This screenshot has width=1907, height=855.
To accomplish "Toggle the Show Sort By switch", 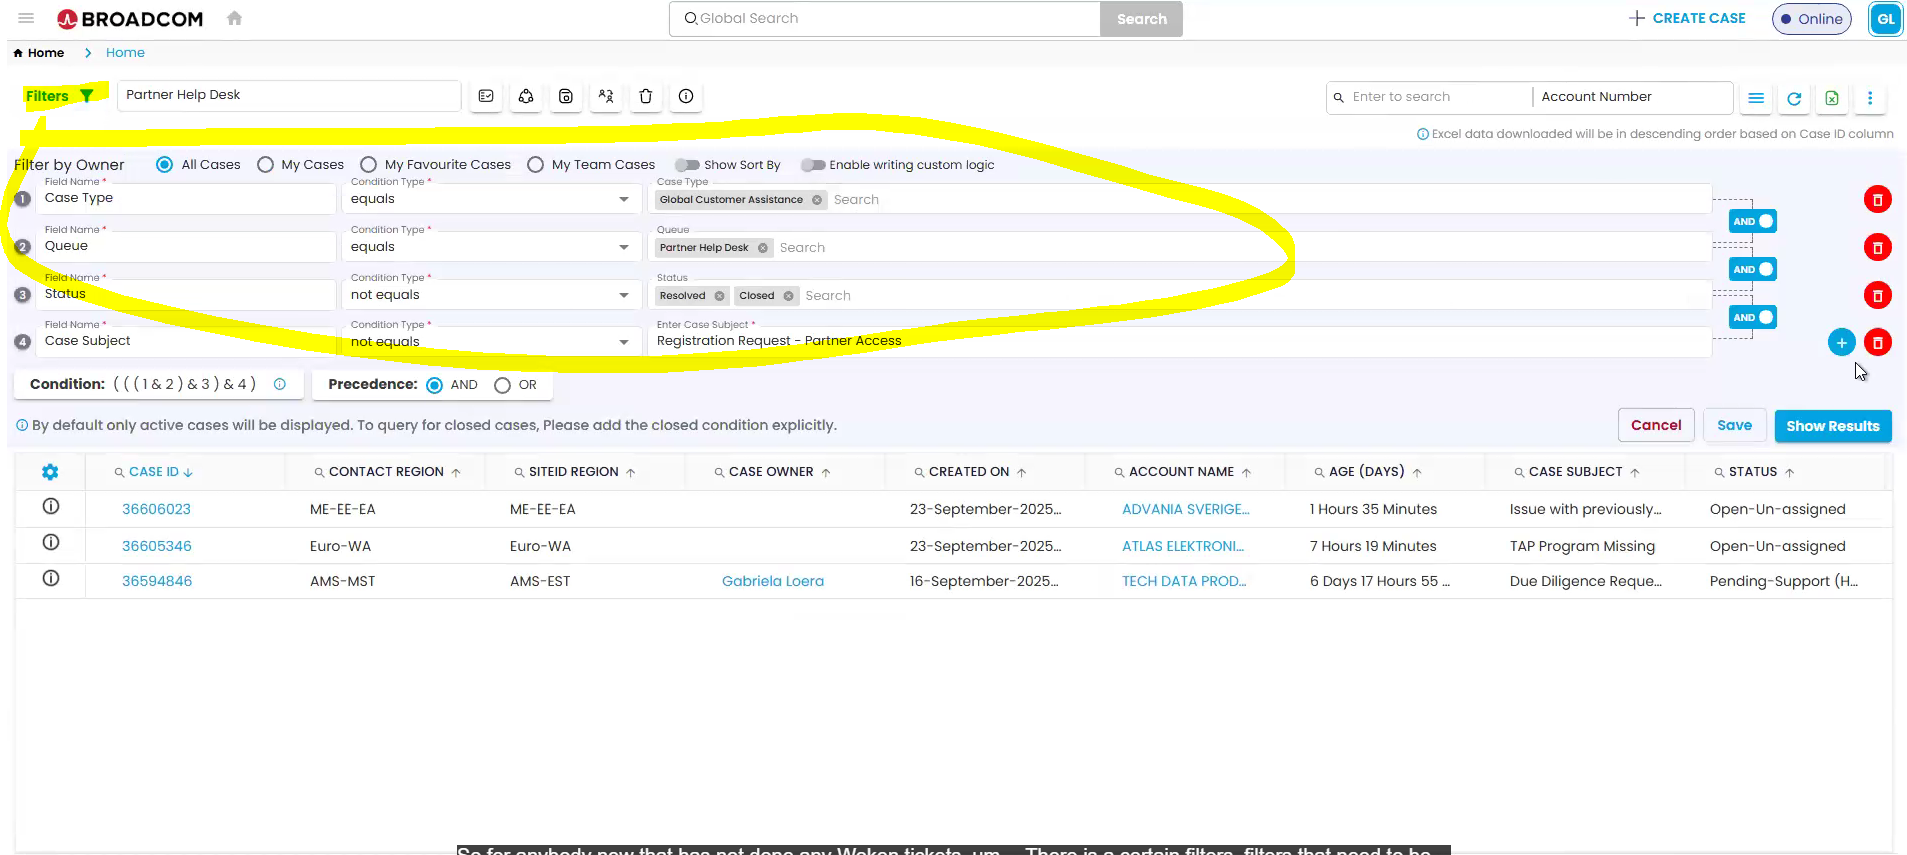I will pos(687,165).
